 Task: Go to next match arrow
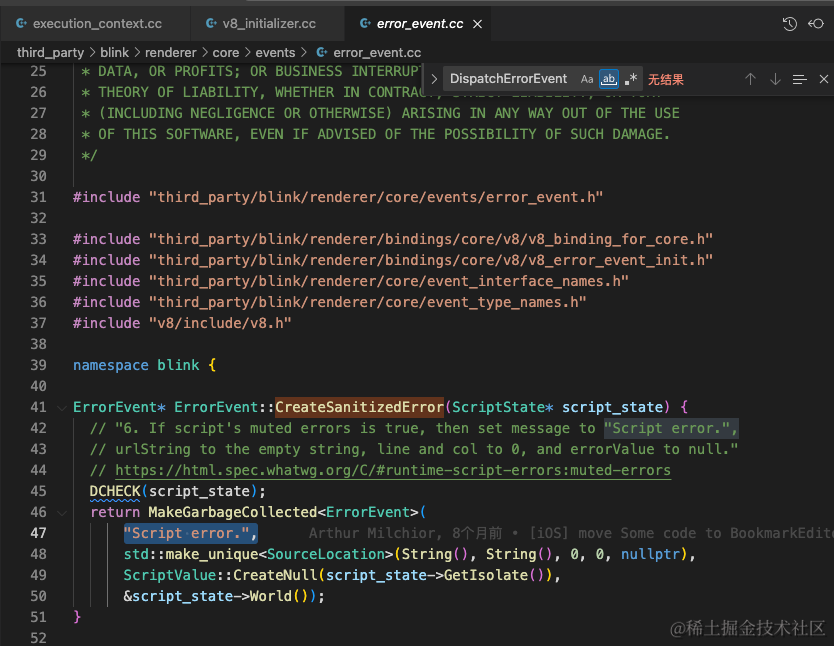tap(775, 79)
